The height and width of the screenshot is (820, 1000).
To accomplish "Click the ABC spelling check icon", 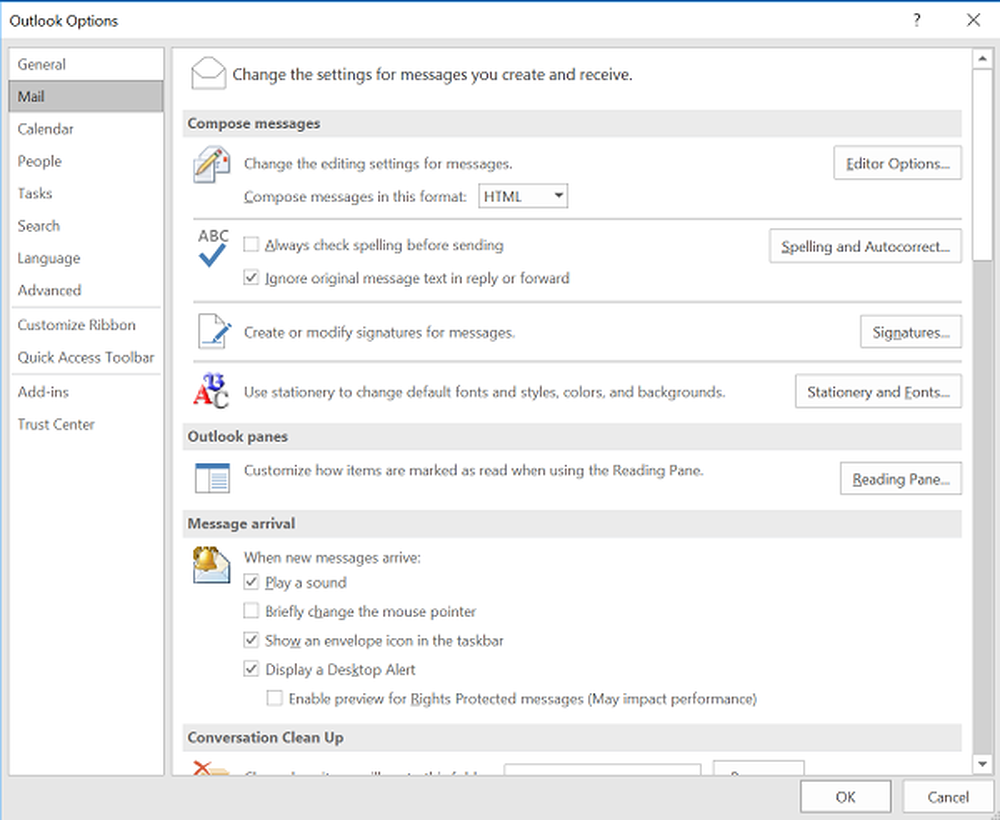I will [x=212, y=247].
